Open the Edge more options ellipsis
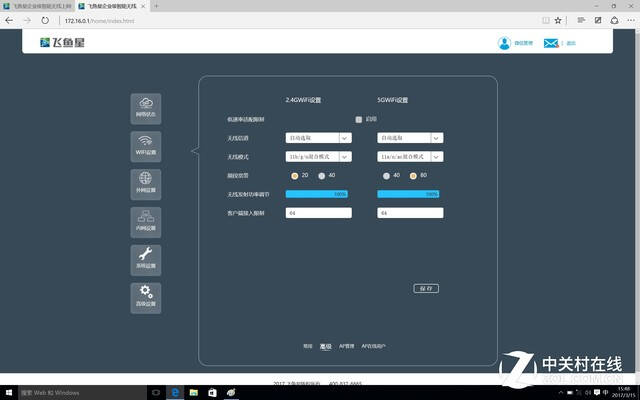The height and width of the screenshot is (400, 640). (631, 20)
